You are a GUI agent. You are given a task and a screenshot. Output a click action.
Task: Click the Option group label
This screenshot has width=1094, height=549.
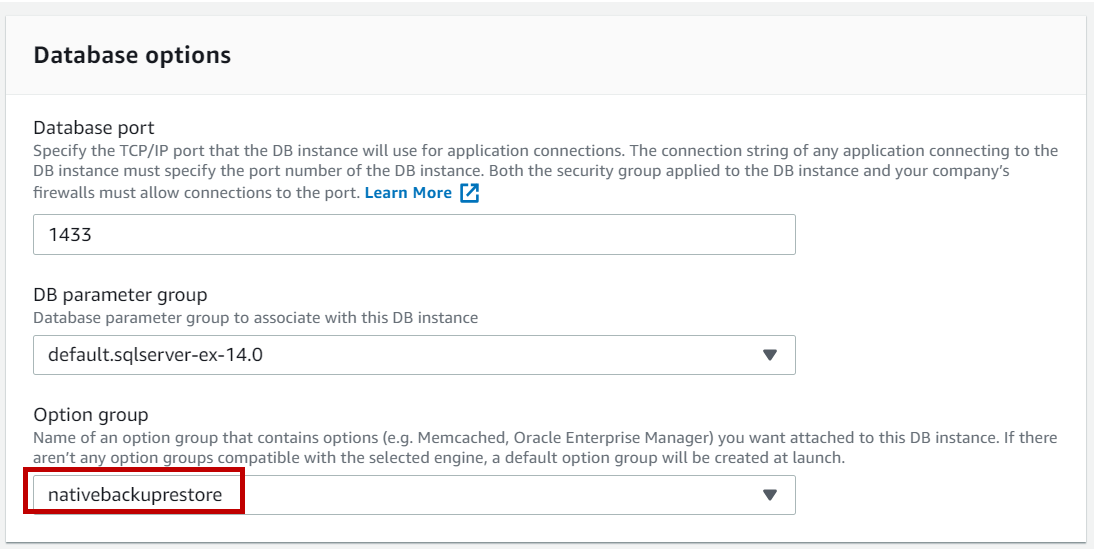[91, 415]
